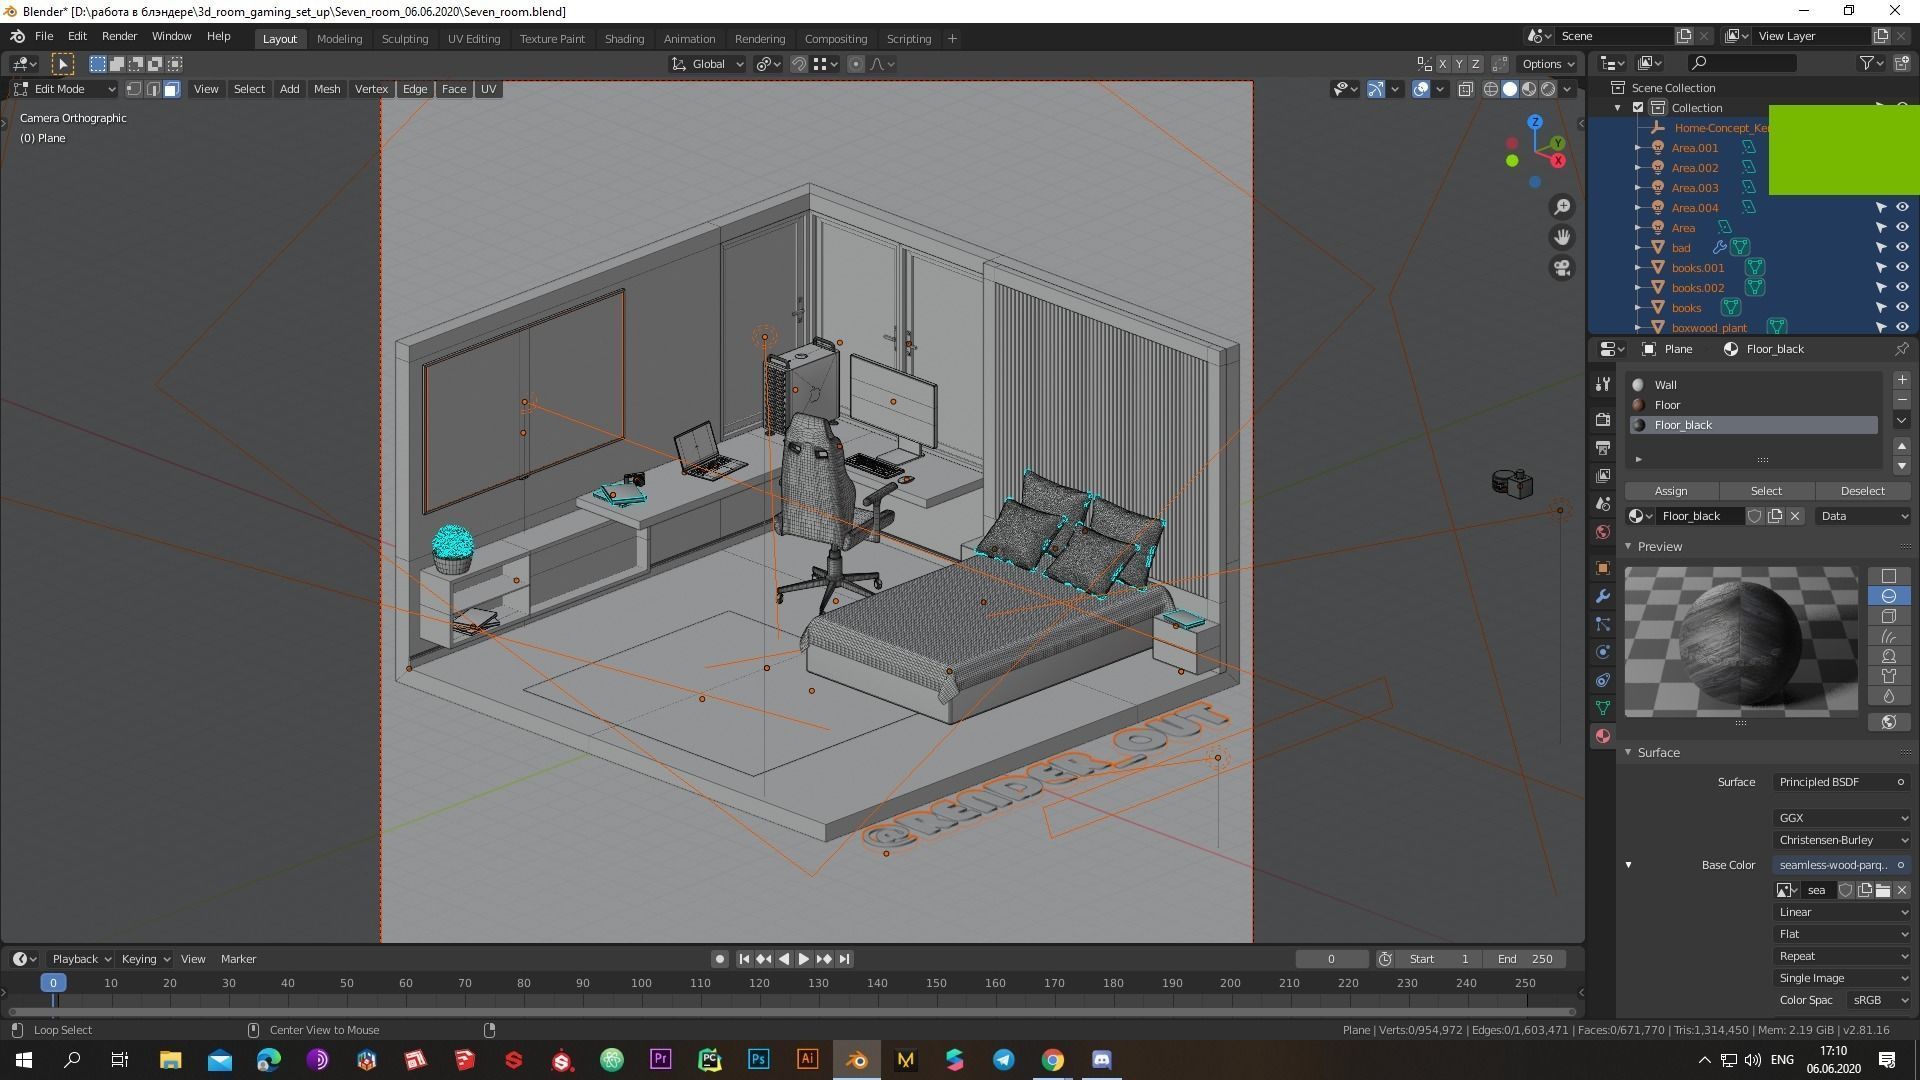Image resolution: width=1920 pixels, height=1080 pixels.
Task: Toggle material preview viewport shading
Action: click(1529, 89)
